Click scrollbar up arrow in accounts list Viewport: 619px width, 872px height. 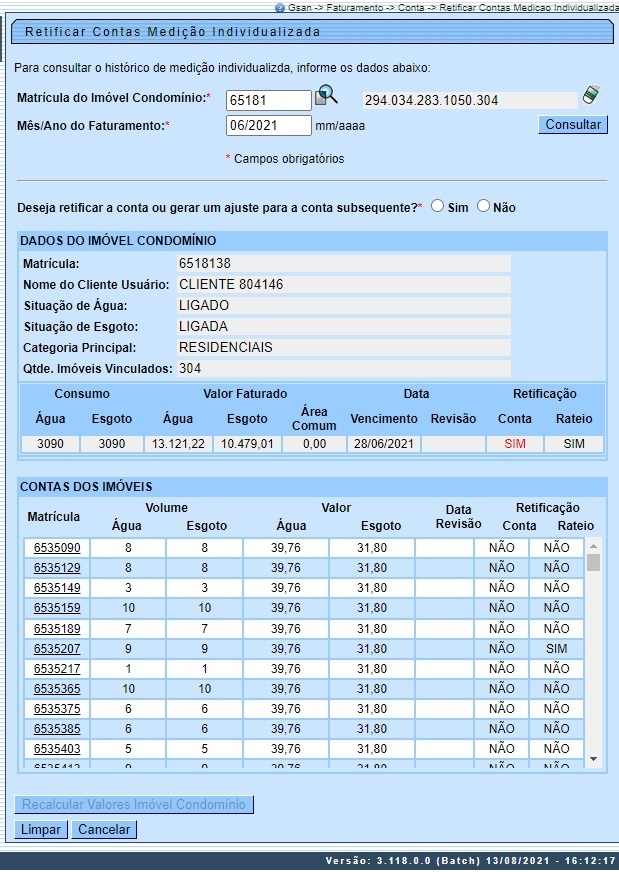point(593,546)
